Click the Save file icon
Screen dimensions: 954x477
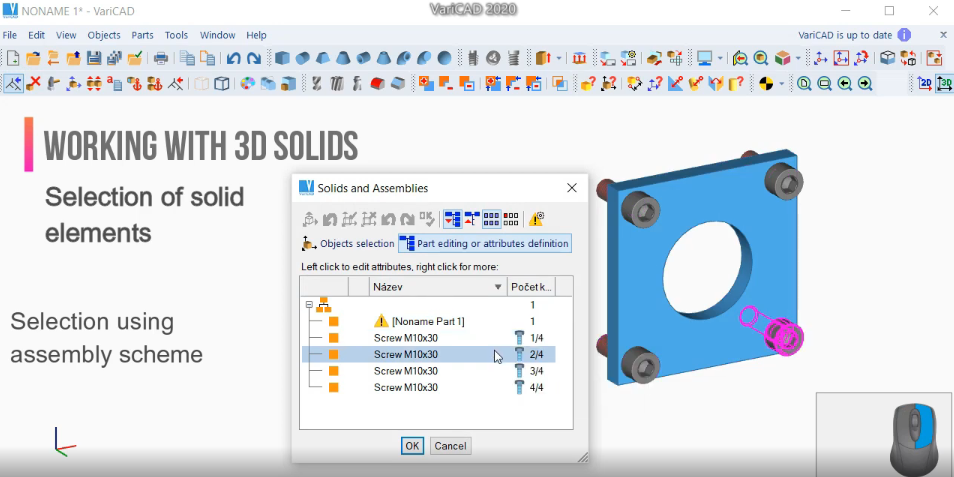pyautogui.click(x=94, y=58)
